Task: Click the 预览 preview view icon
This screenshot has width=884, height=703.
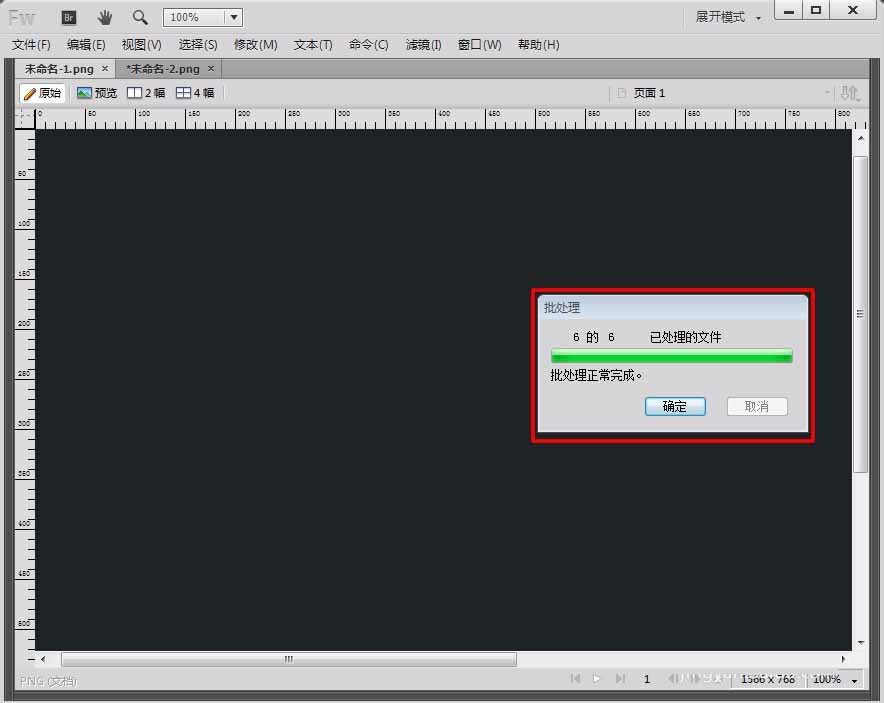Action: (x=96, y=92)
